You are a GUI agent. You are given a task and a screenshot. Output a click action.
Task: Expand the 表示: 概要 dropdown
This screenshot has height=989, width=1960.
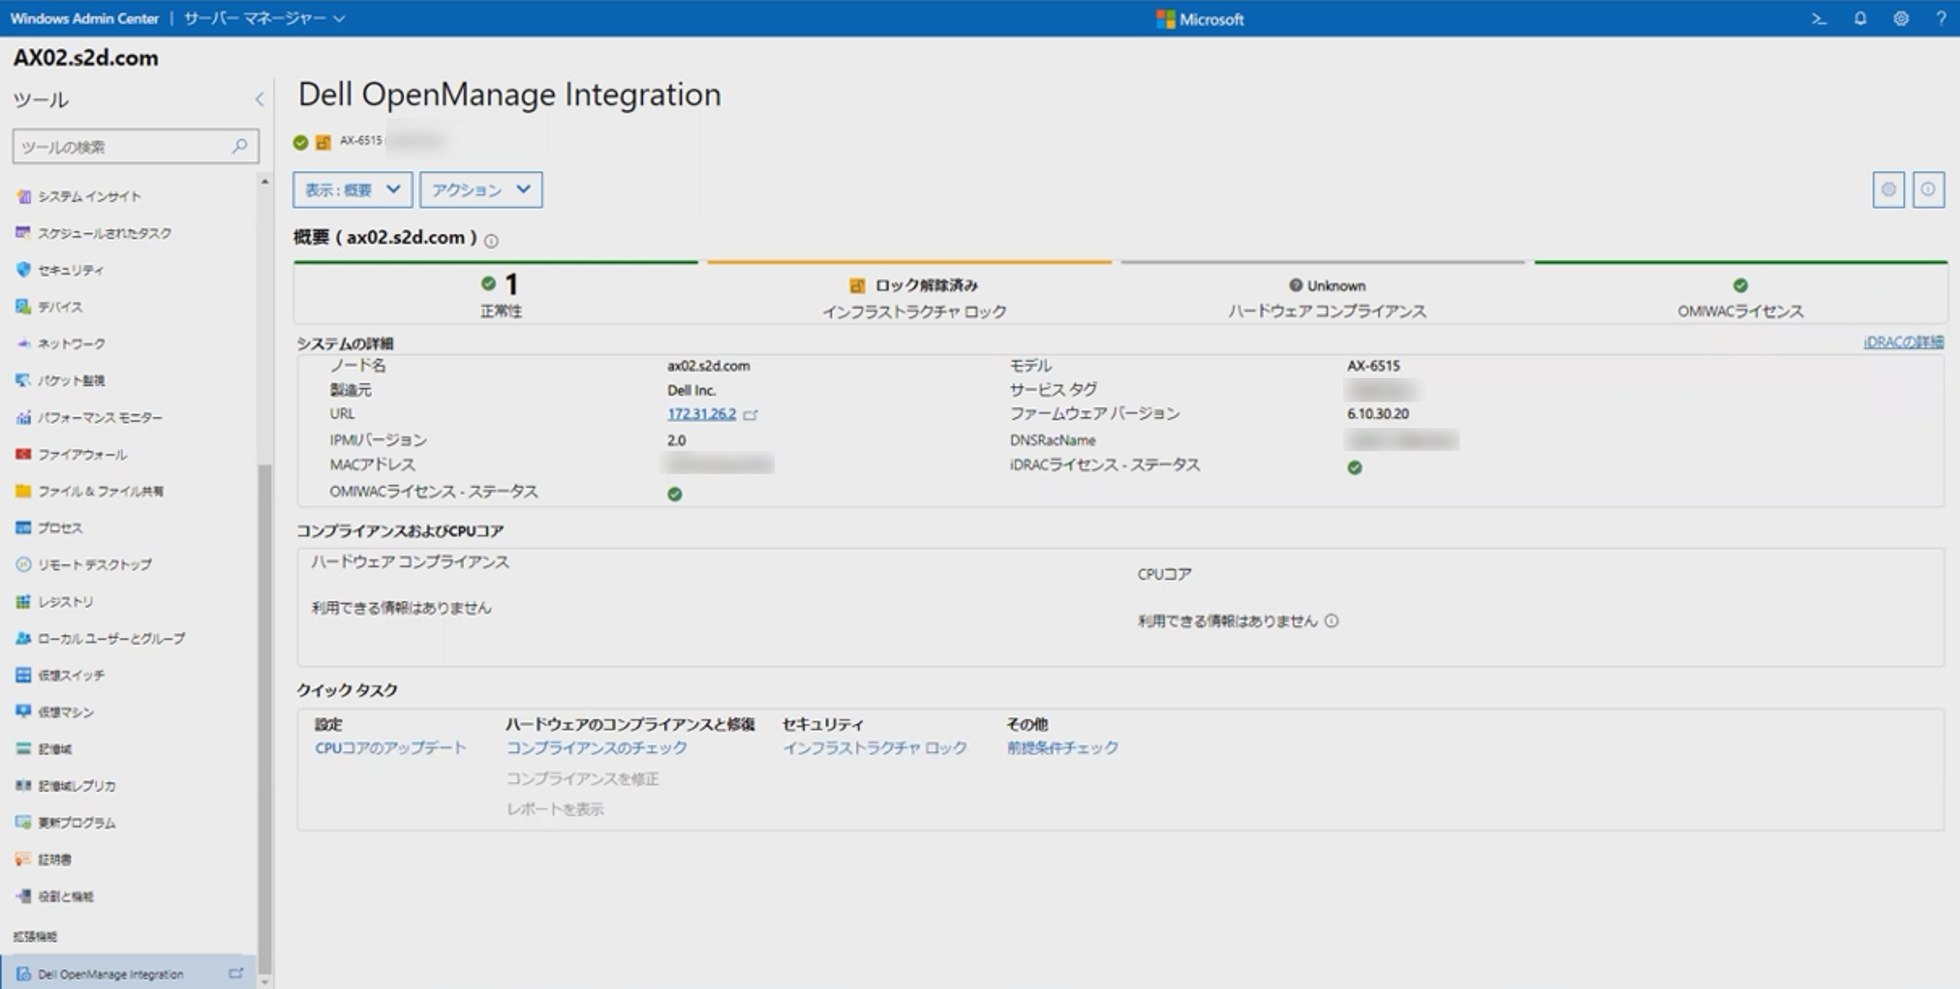(x=352, y=189)
